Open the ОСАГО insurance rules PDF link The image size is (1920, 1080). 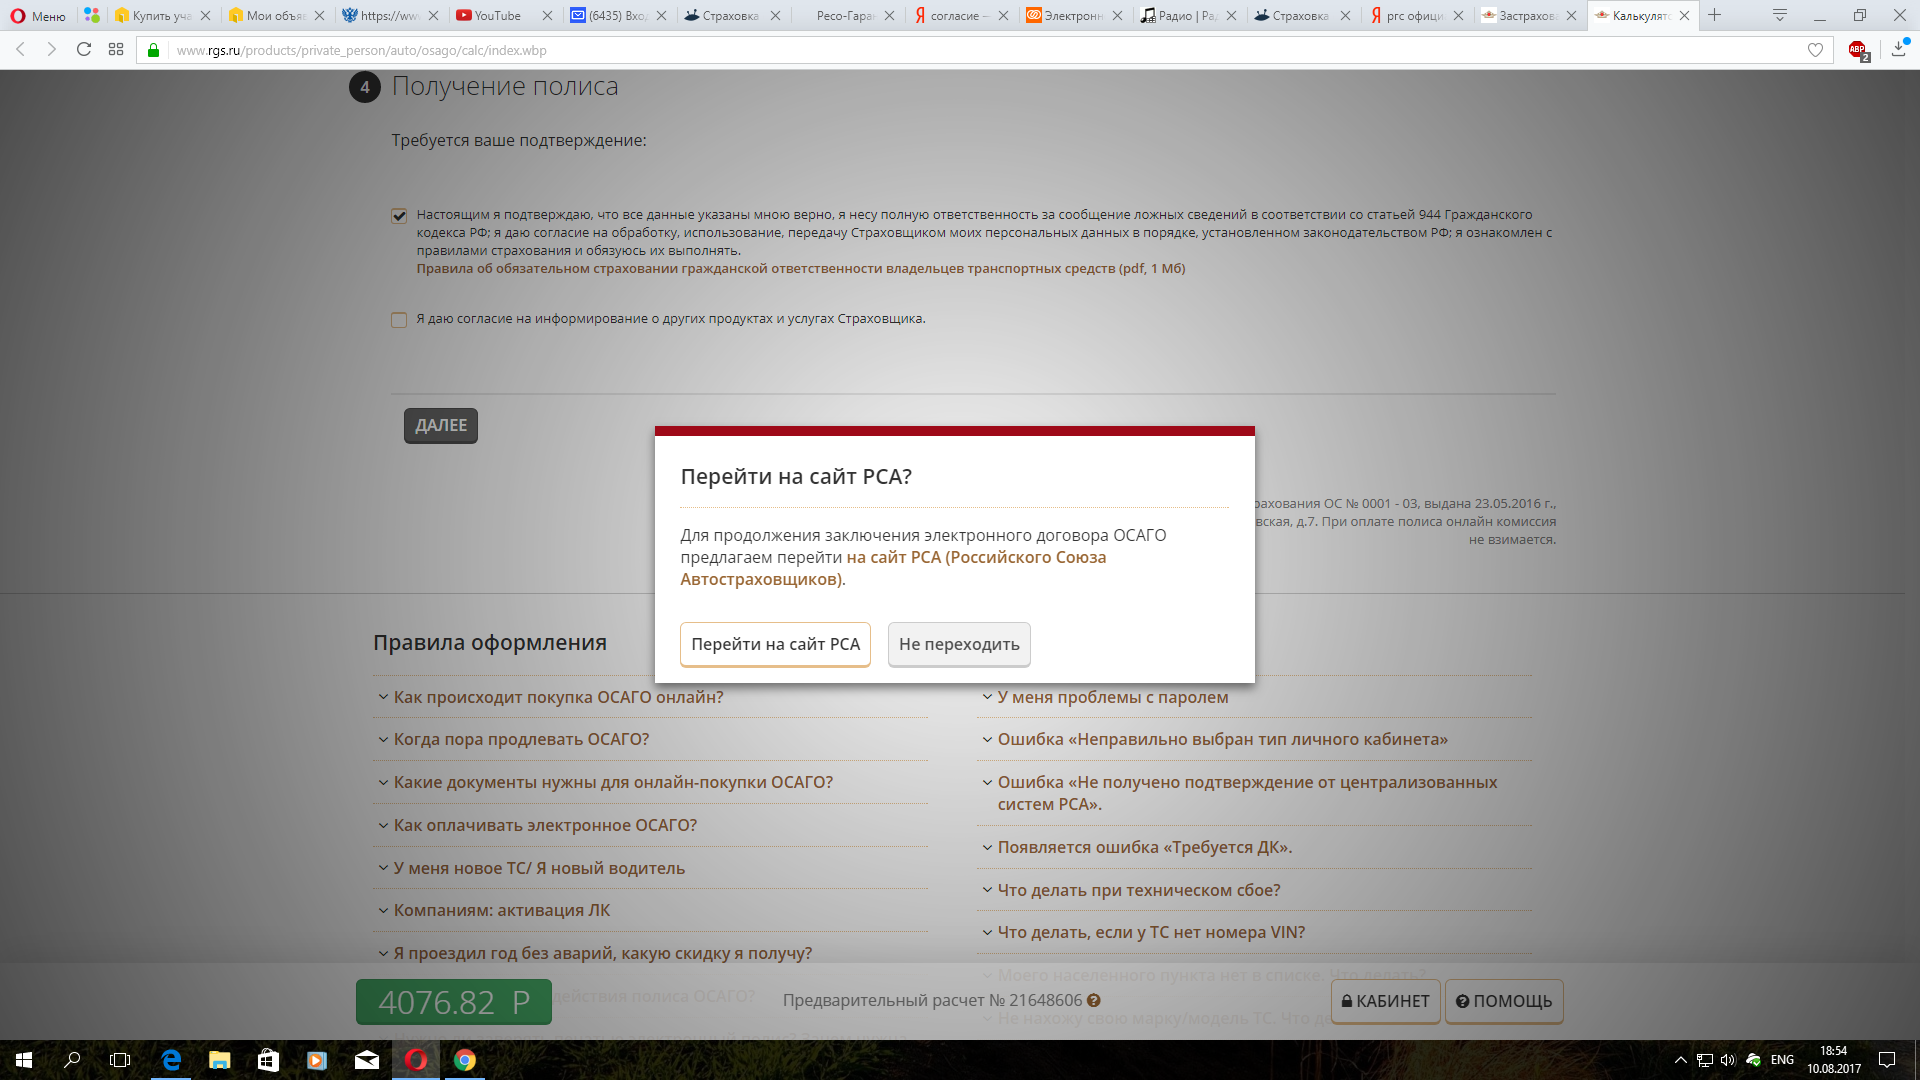(x=800, y=269)
